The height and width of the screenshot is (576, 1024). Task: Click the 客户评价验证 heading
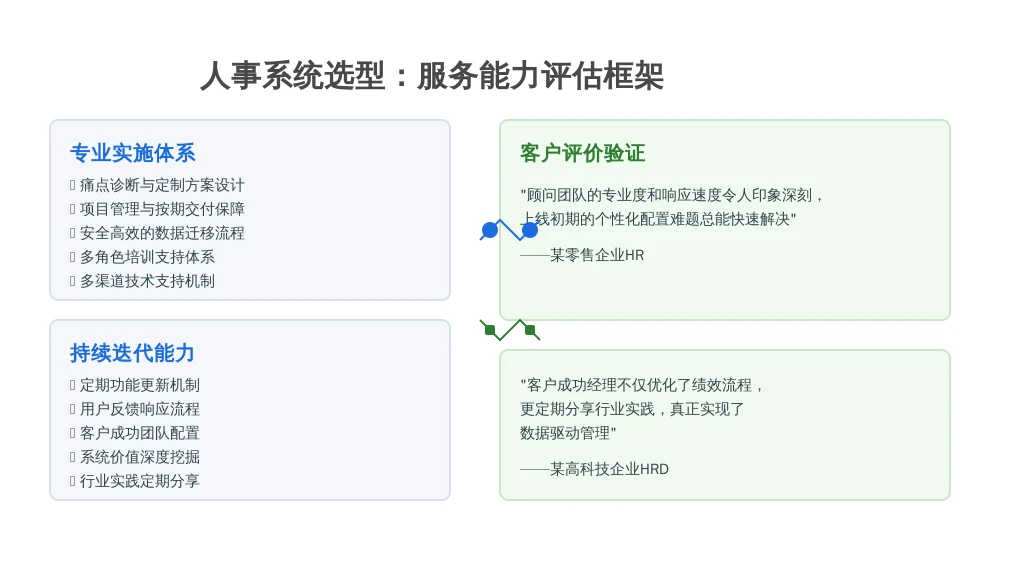[x=583, y=153]
